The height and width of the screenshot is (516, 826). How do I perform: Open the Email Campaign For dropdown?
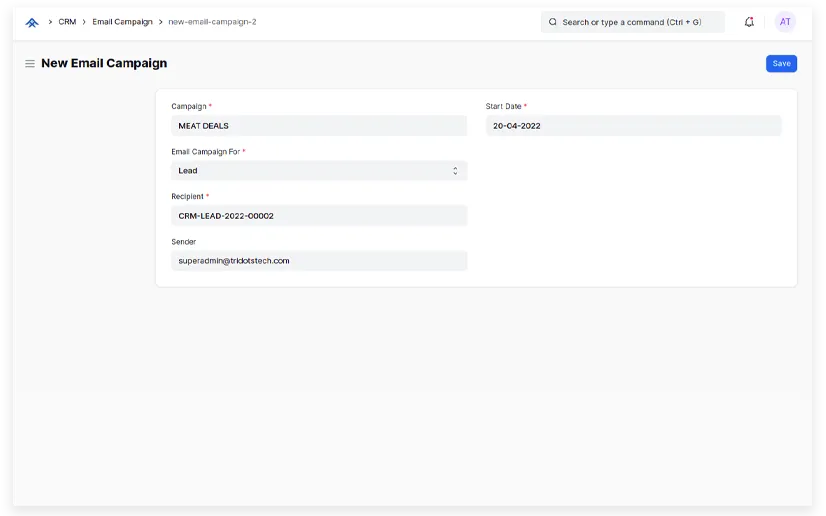pyautogui.click(x=318, y=171)
